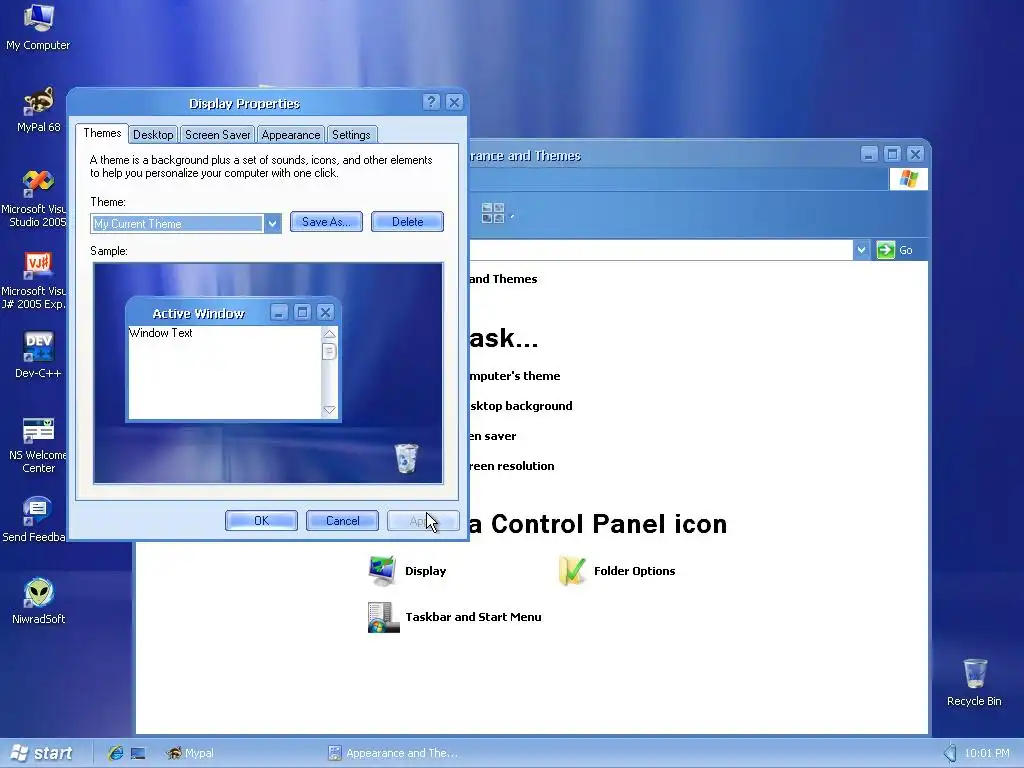This screenshot has width=1024, height=768.
Task: Expand Theme dropdown arrow
Action: [x=272, y=223]
